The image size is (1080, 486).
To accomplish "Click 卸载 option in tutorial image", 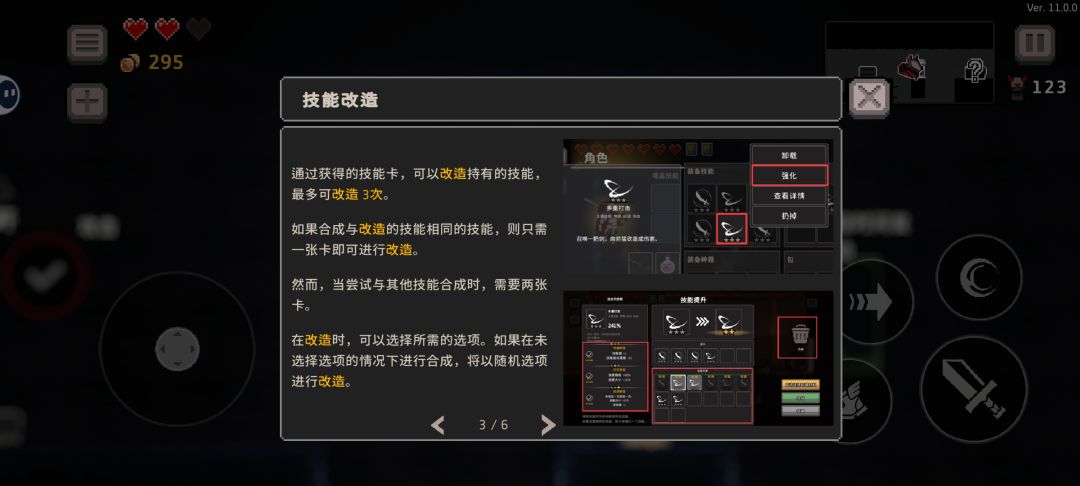I will [x=789, y=156].
